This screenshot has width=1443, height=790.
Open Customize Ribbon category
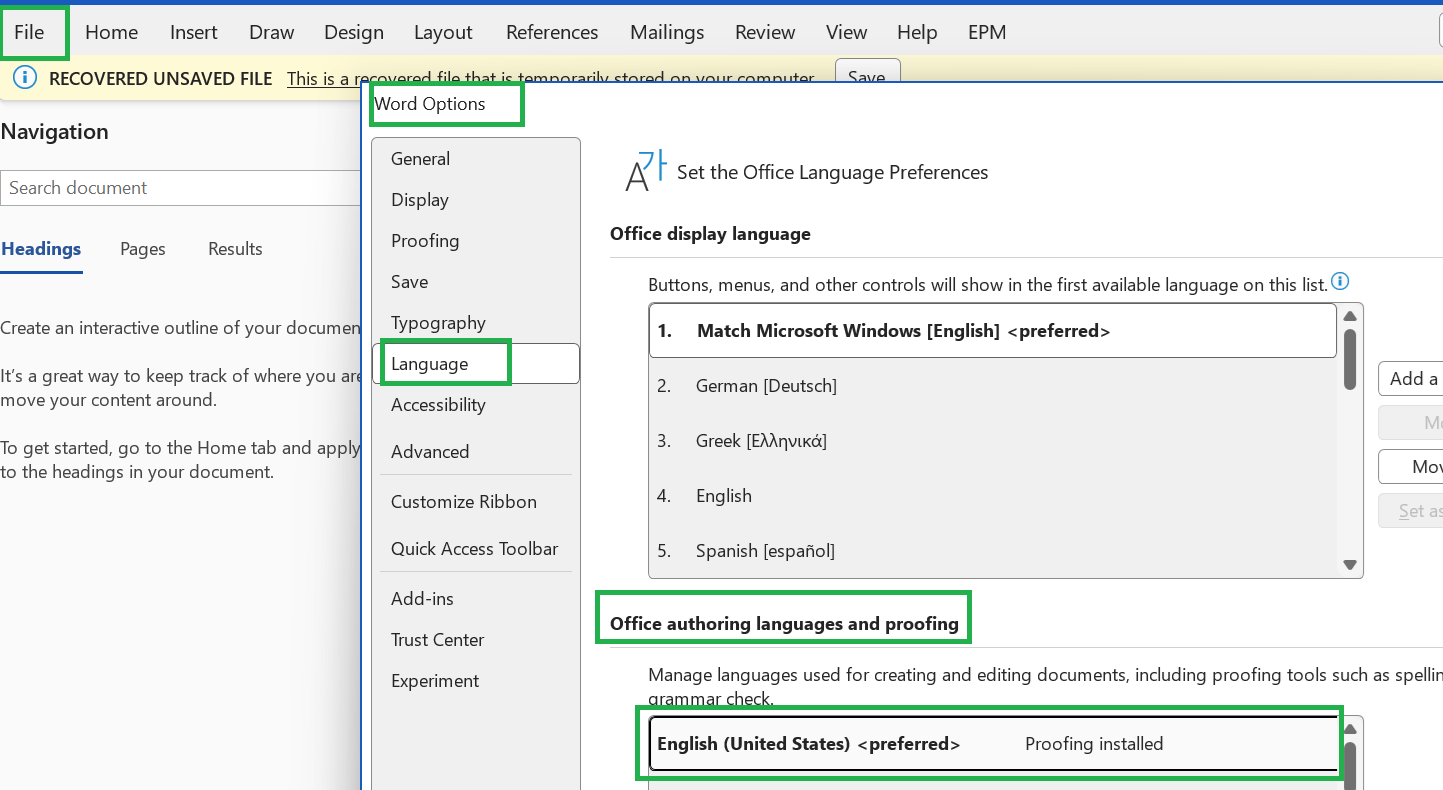pos(476,502)
